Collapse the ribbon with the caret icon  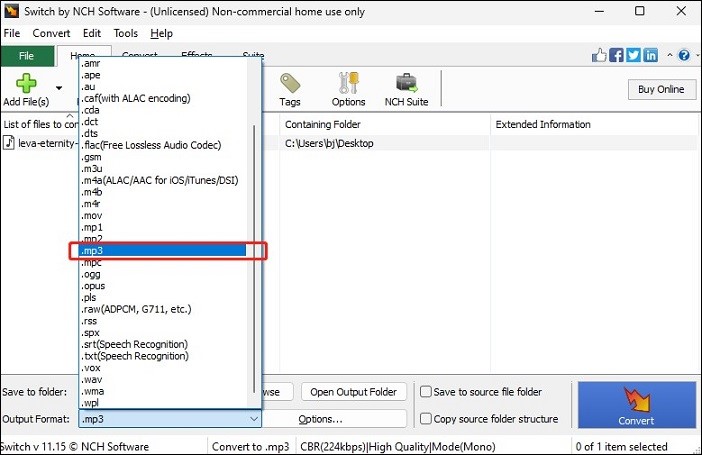click(670, 55)
